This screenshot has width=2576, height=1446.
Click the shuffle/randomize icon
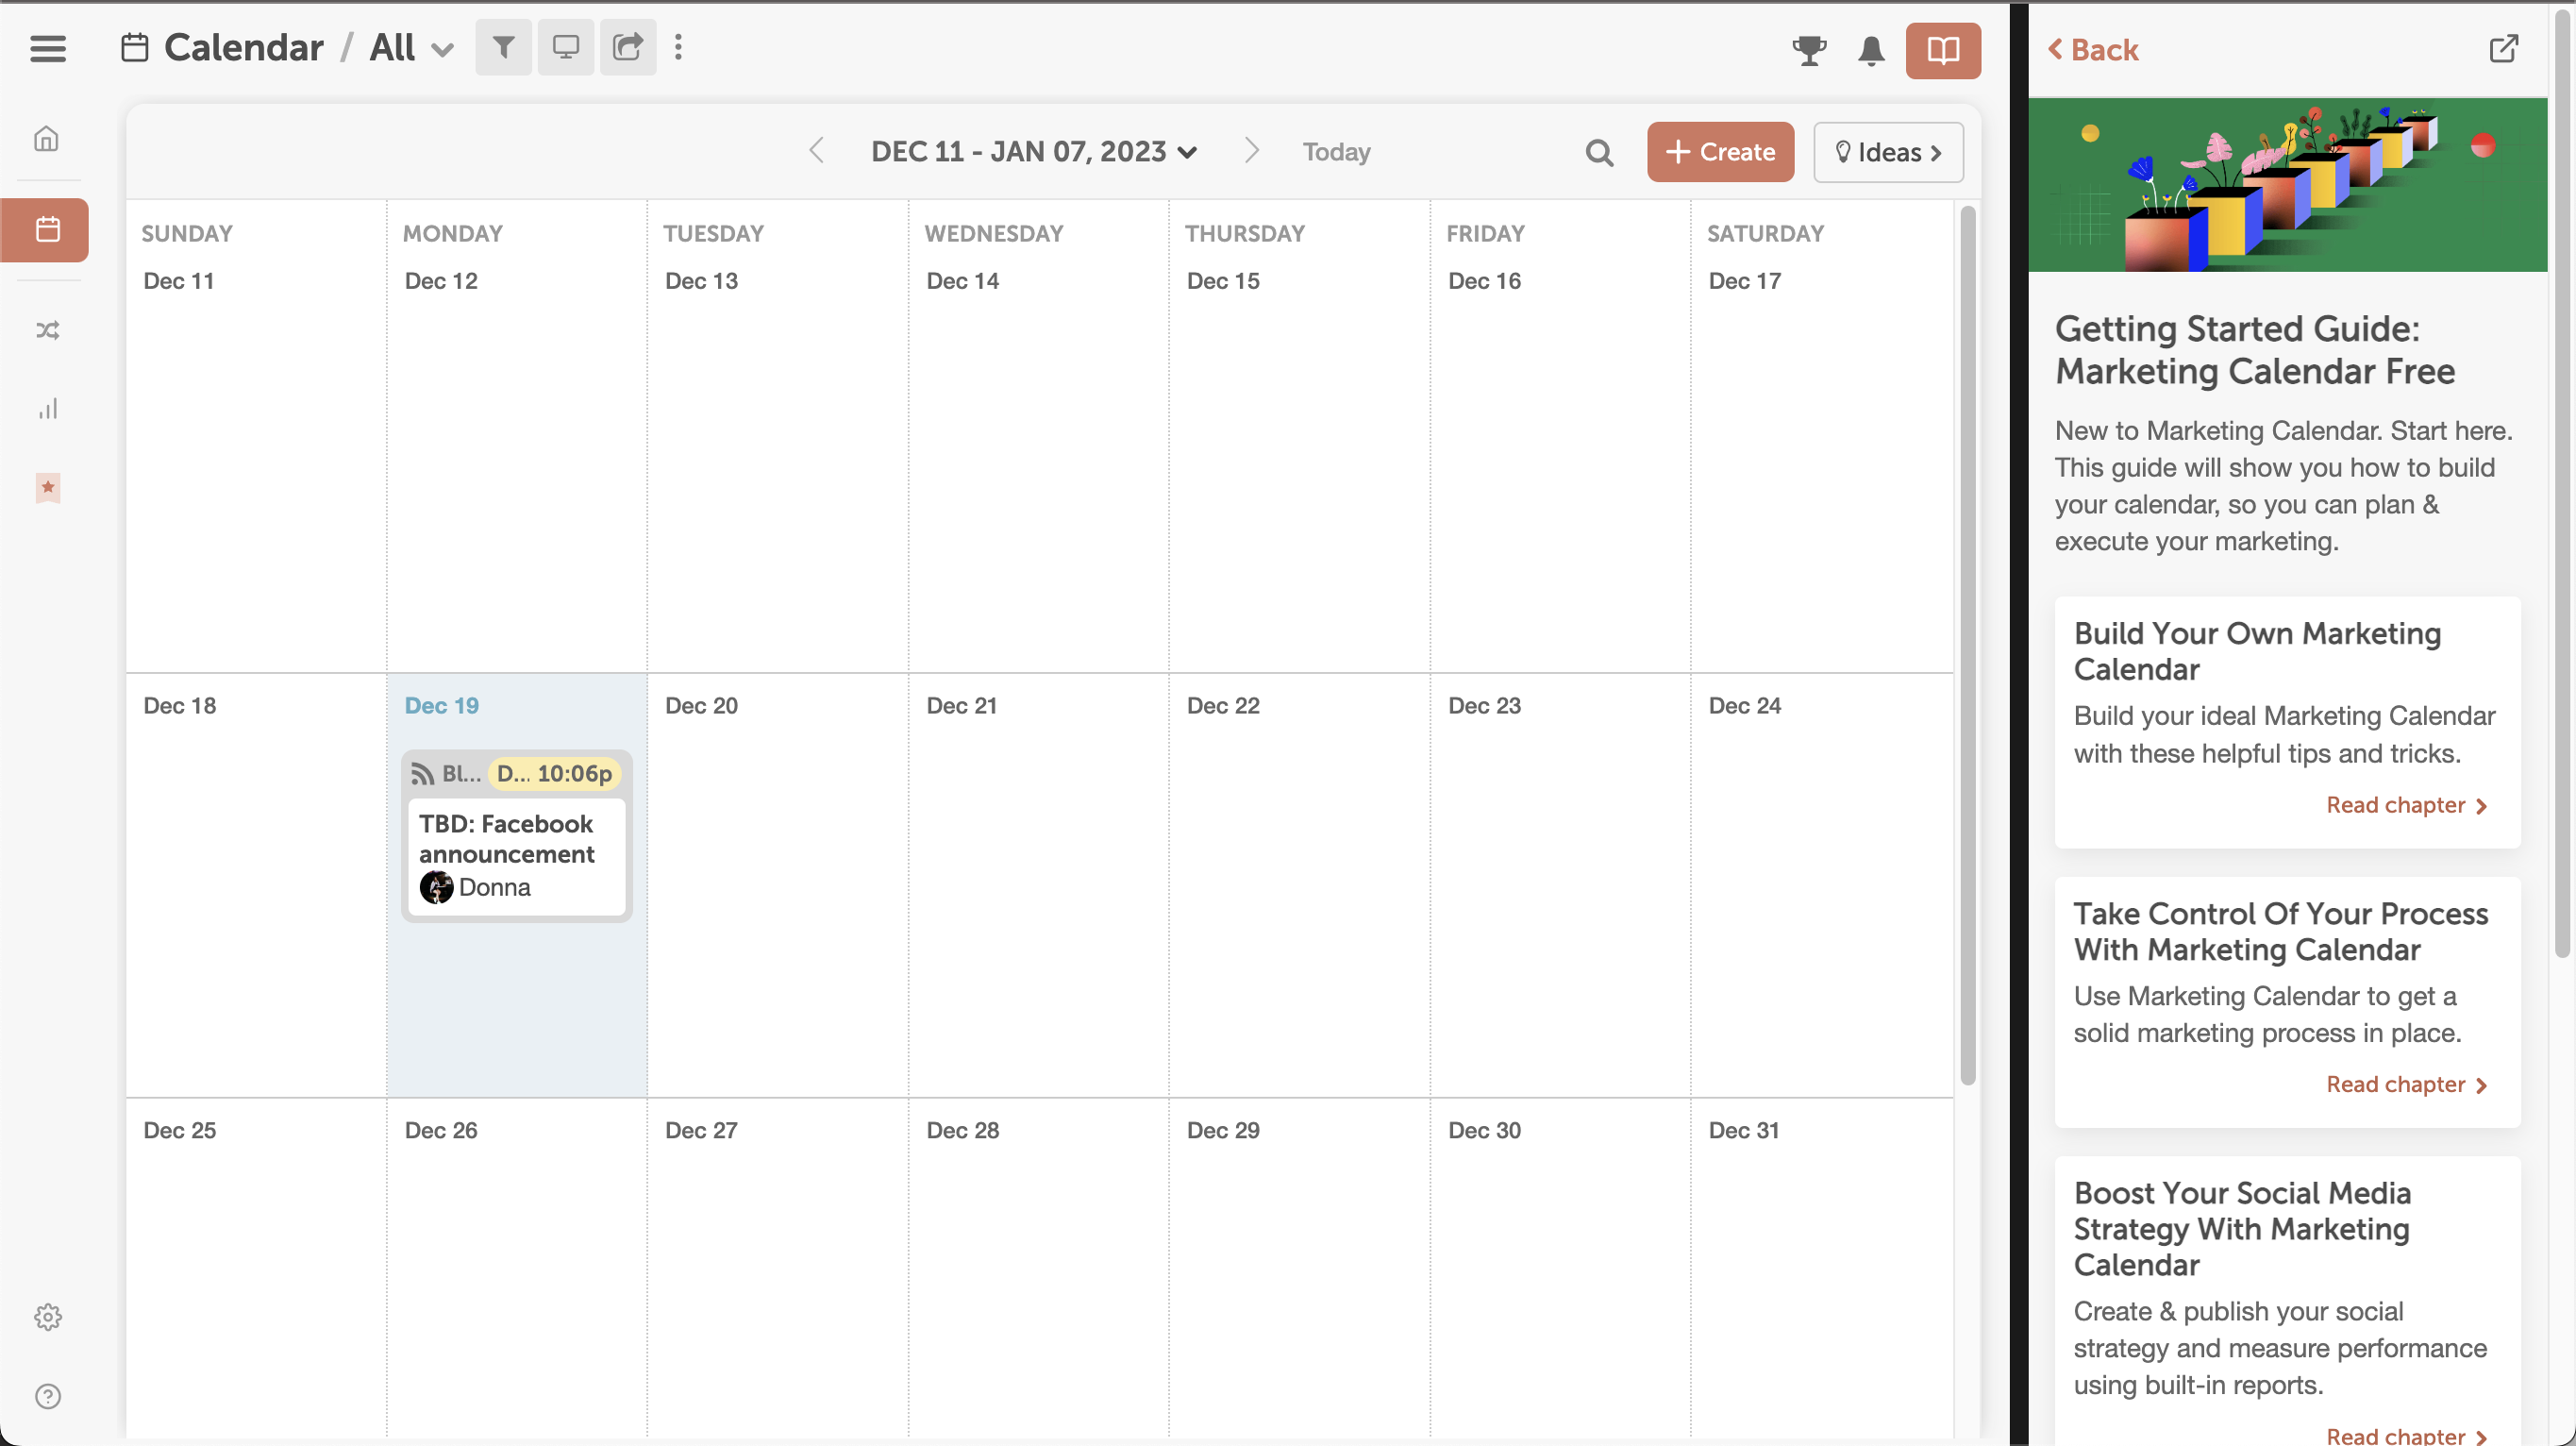coord(48,331)
